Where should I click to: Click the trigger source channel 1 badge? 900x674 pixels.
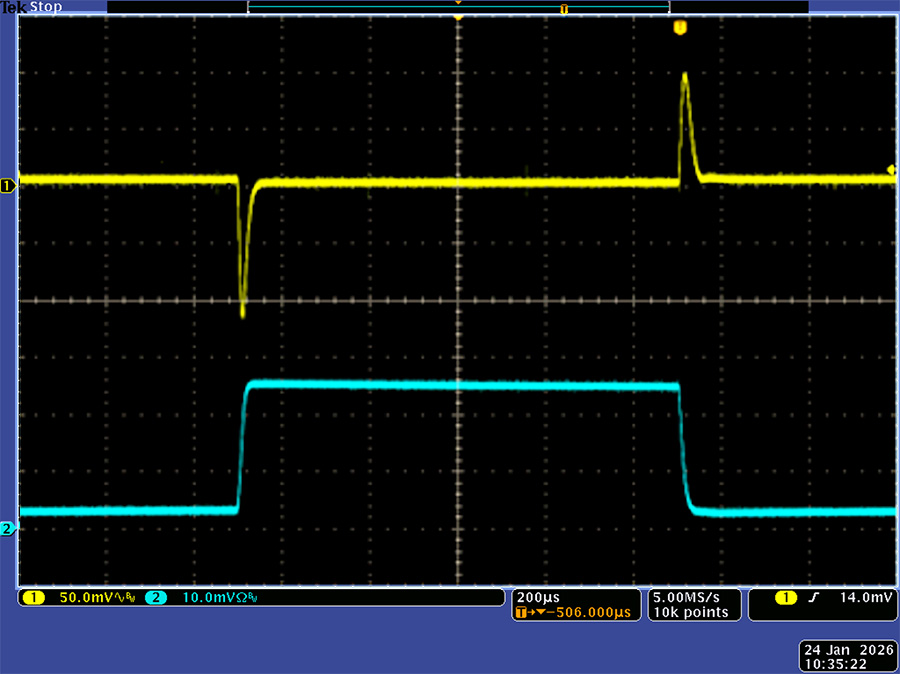[786, 598]
